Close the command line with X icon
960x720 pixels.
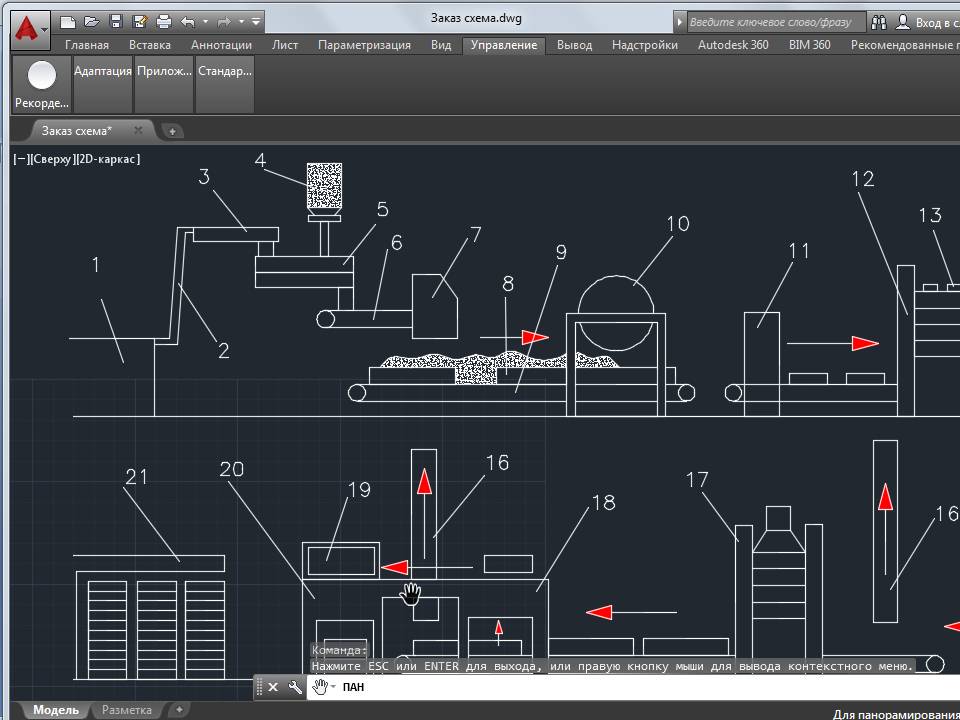[x=273, y=687]
